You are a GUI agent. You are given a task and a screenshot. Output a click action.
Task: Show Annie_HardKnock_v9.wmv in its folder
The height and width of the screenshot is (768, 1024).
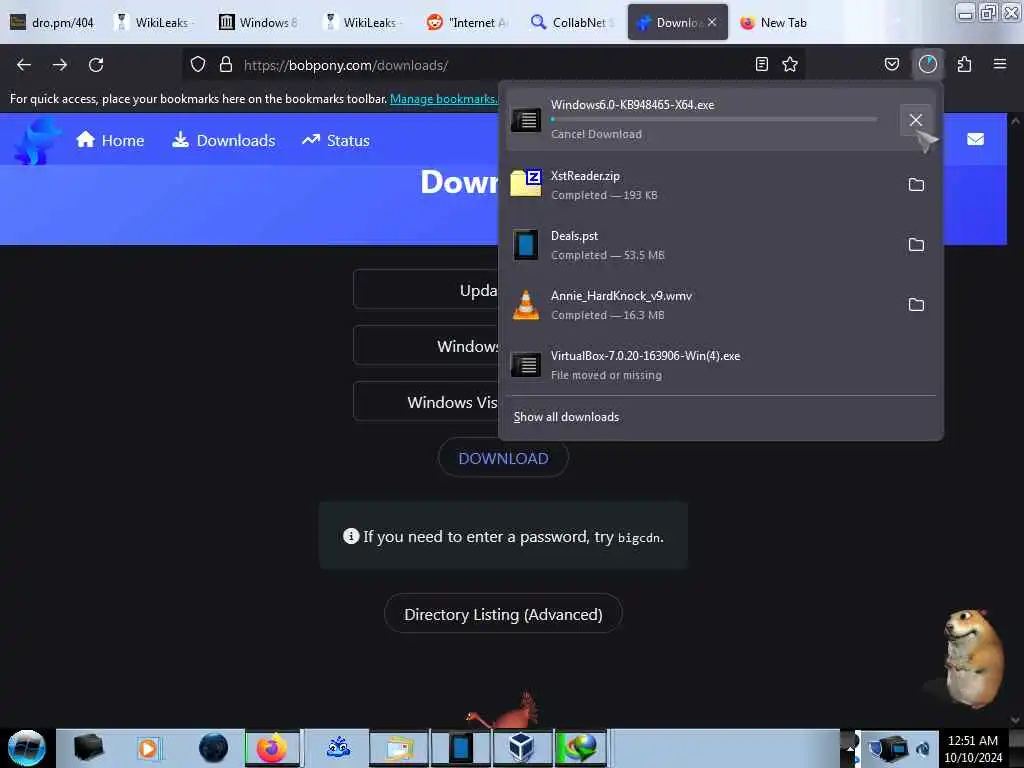(916, 305)
